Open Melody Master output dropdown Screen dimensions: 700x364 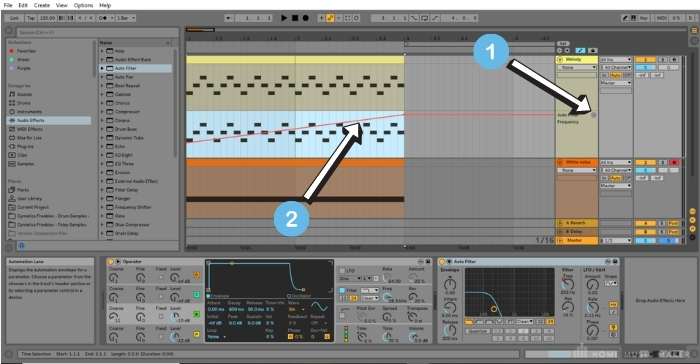pyautogui.click(x=616, y=83)
